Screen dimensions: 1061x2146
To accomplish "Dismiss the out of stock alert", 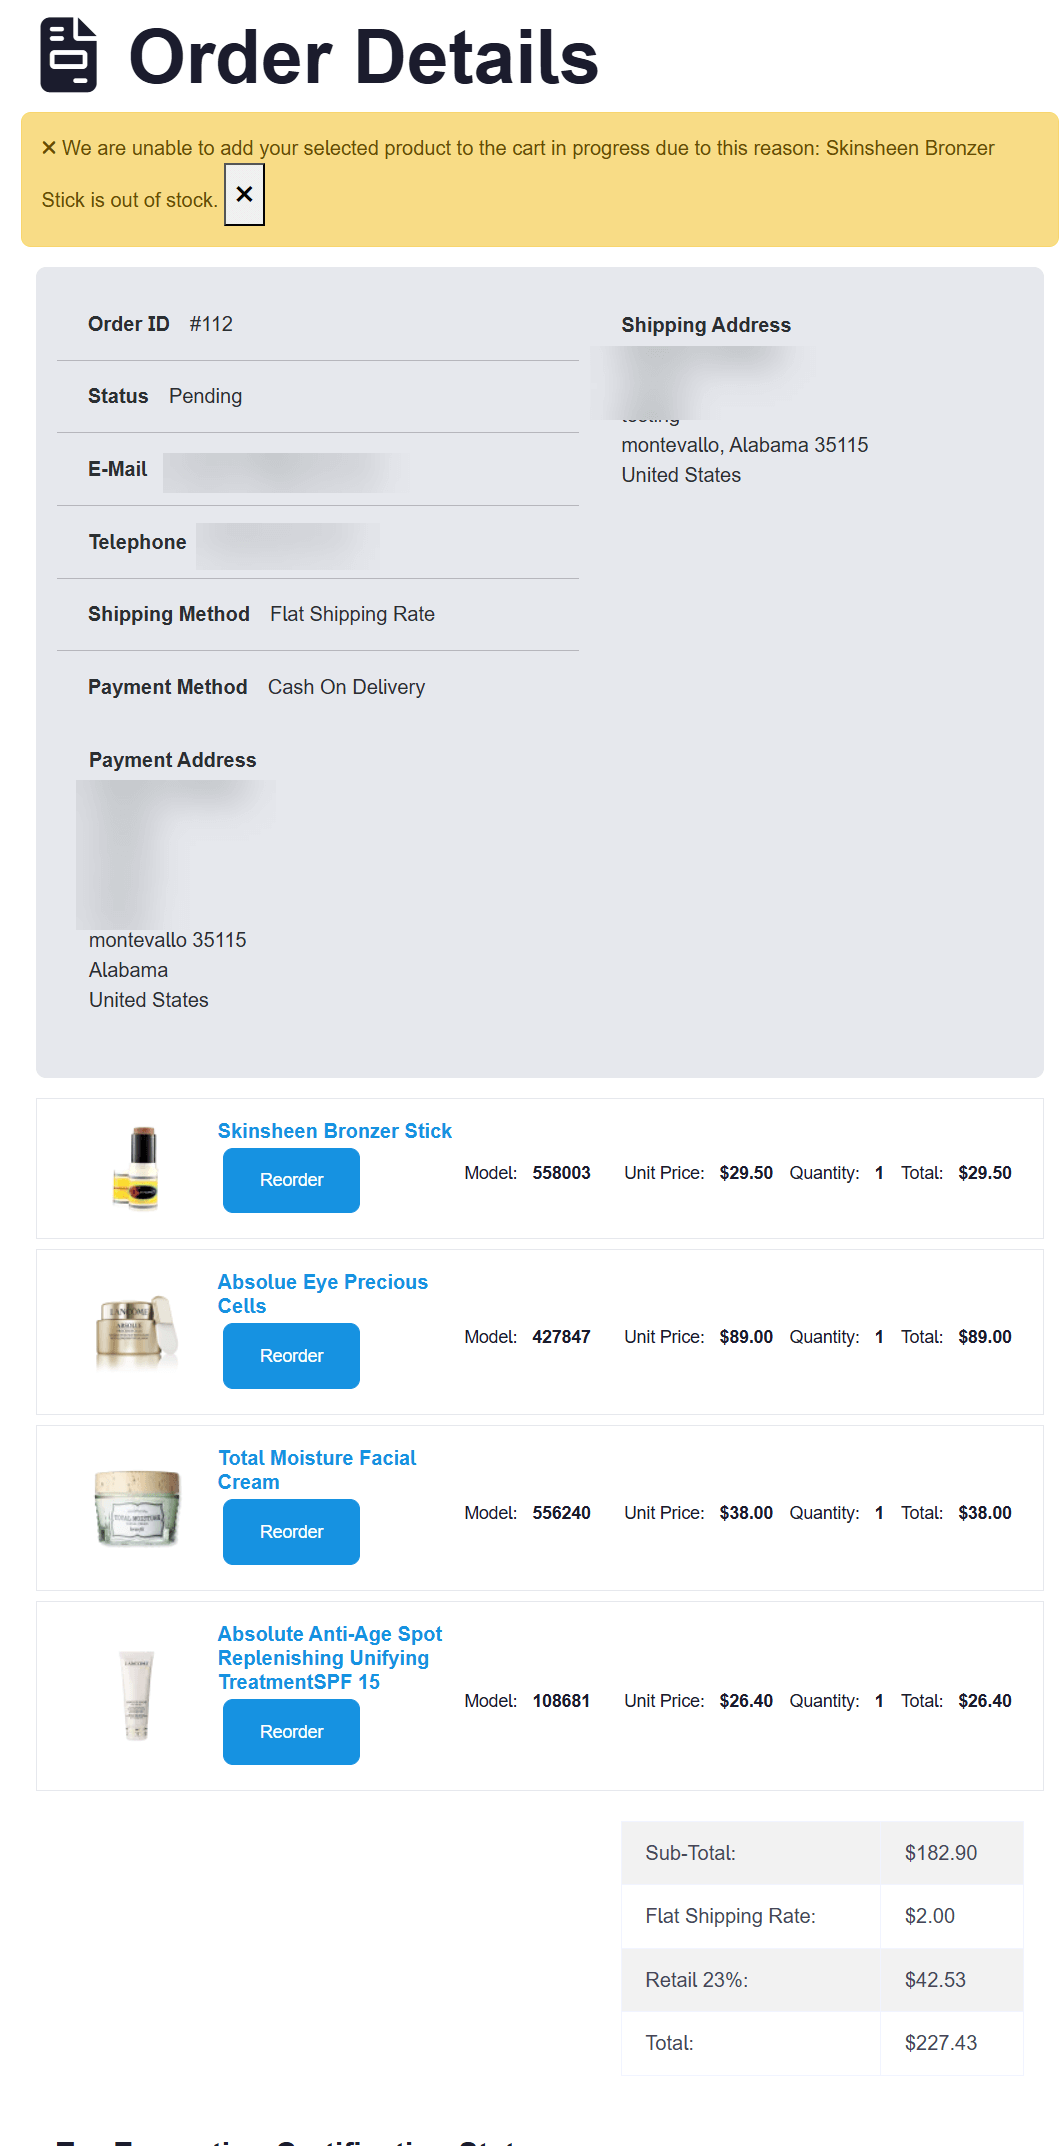I will pyautogui.click(x=244, y=194).
